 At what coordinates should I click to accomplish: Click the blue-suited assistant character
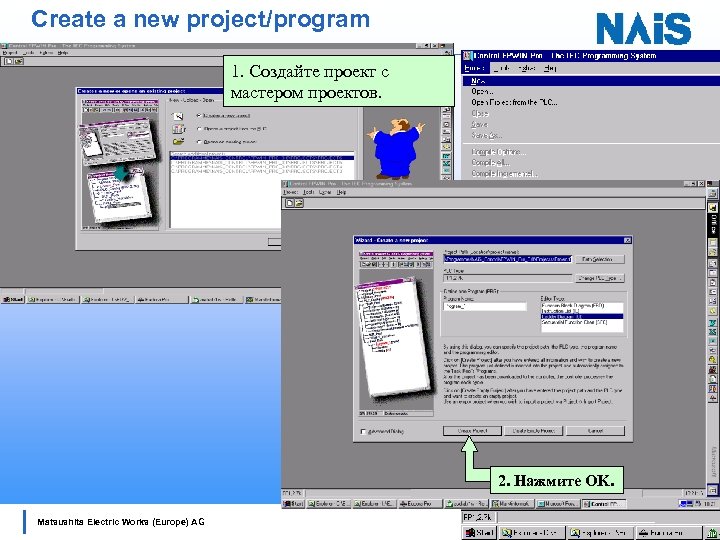(395, 148)
